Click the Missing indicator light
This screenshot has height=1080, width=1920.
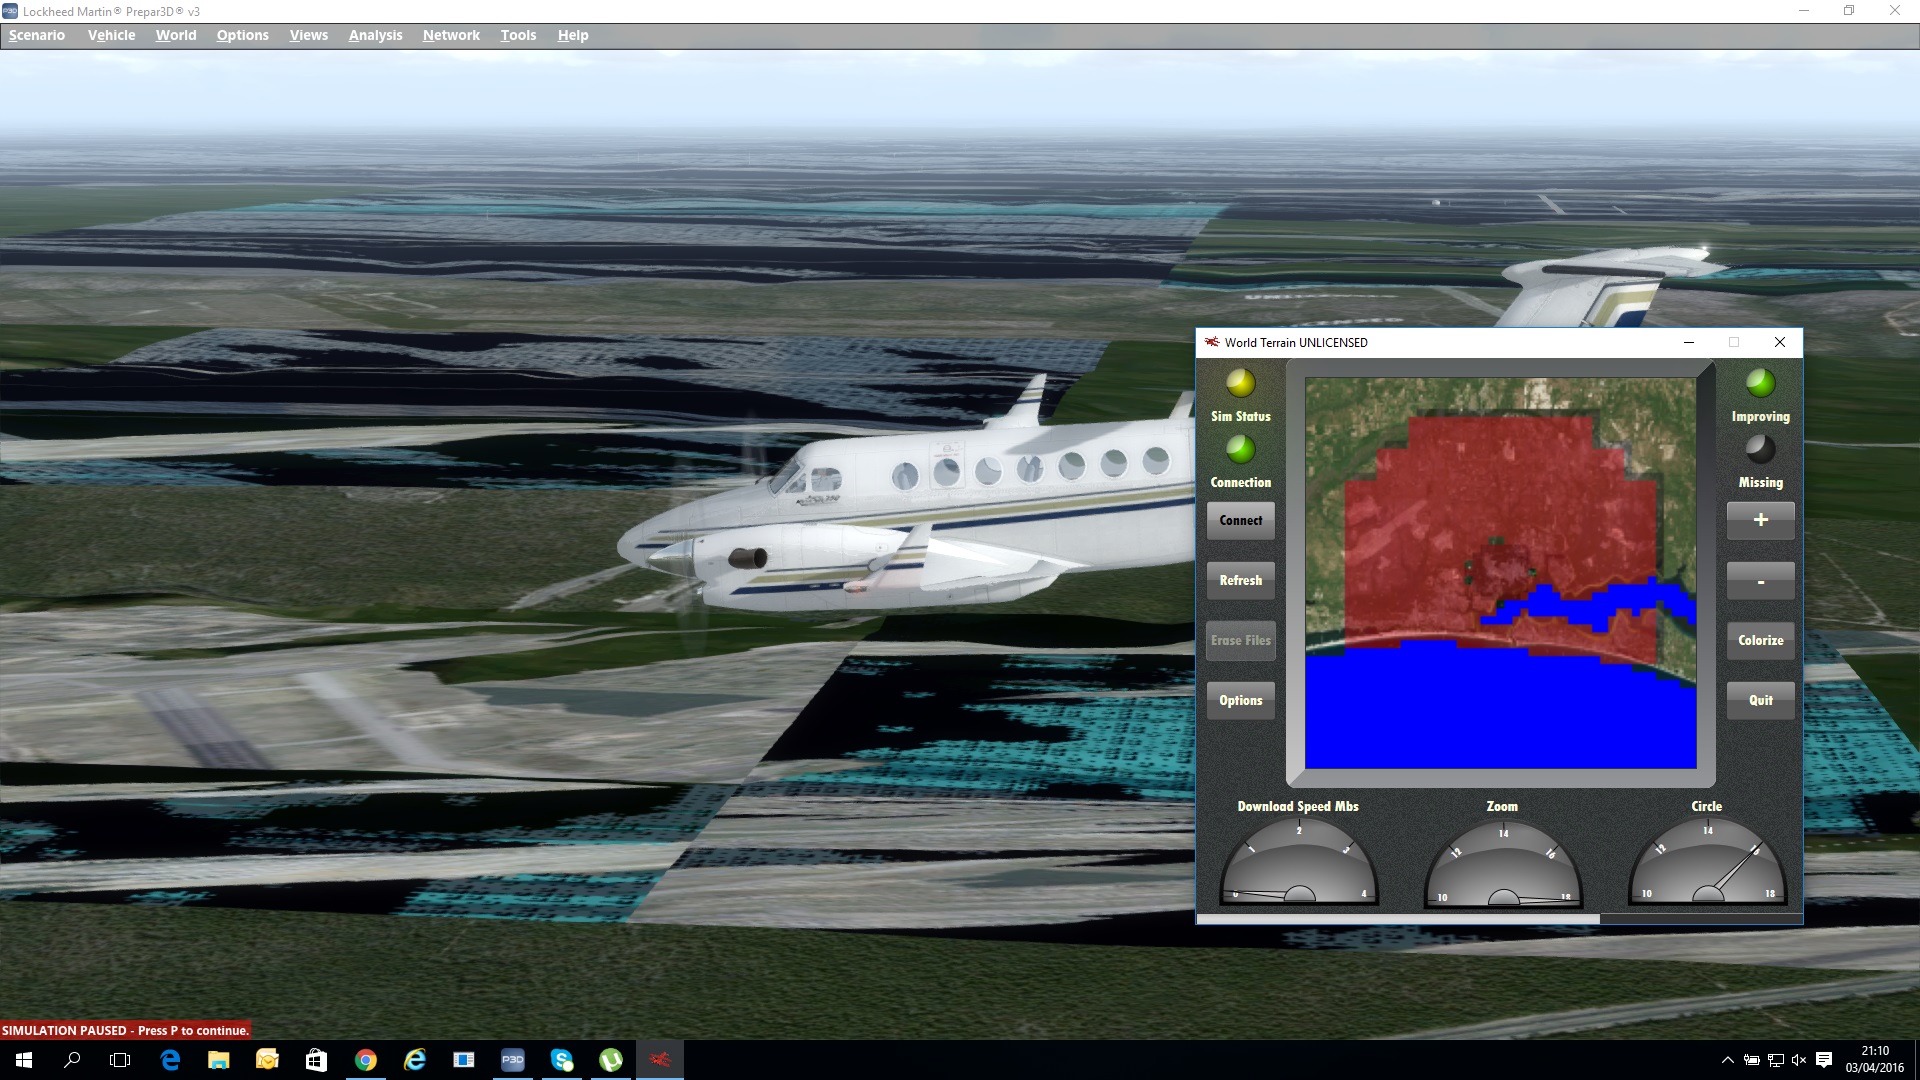(1761, 449)
